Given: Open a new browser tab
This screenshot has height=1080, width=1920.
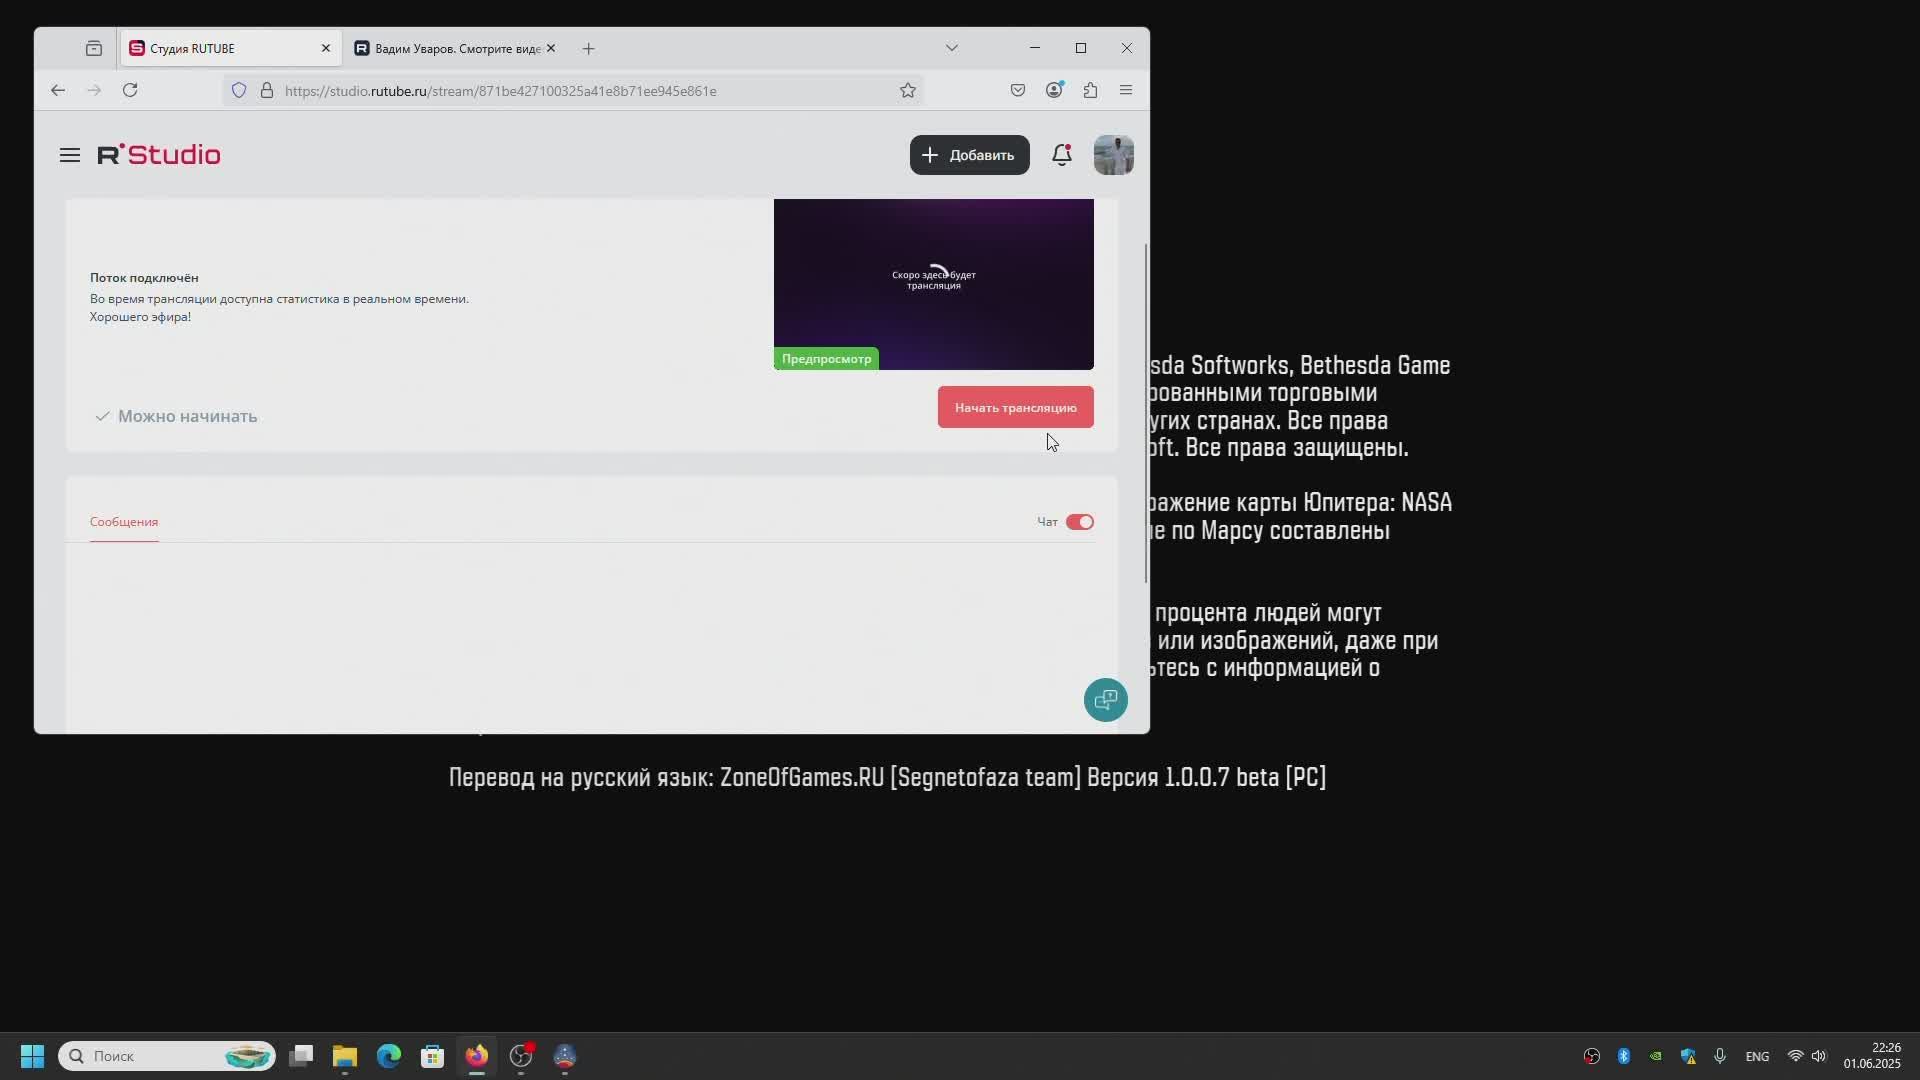Looking at the screenshot, I should click(x=588, y=48).
